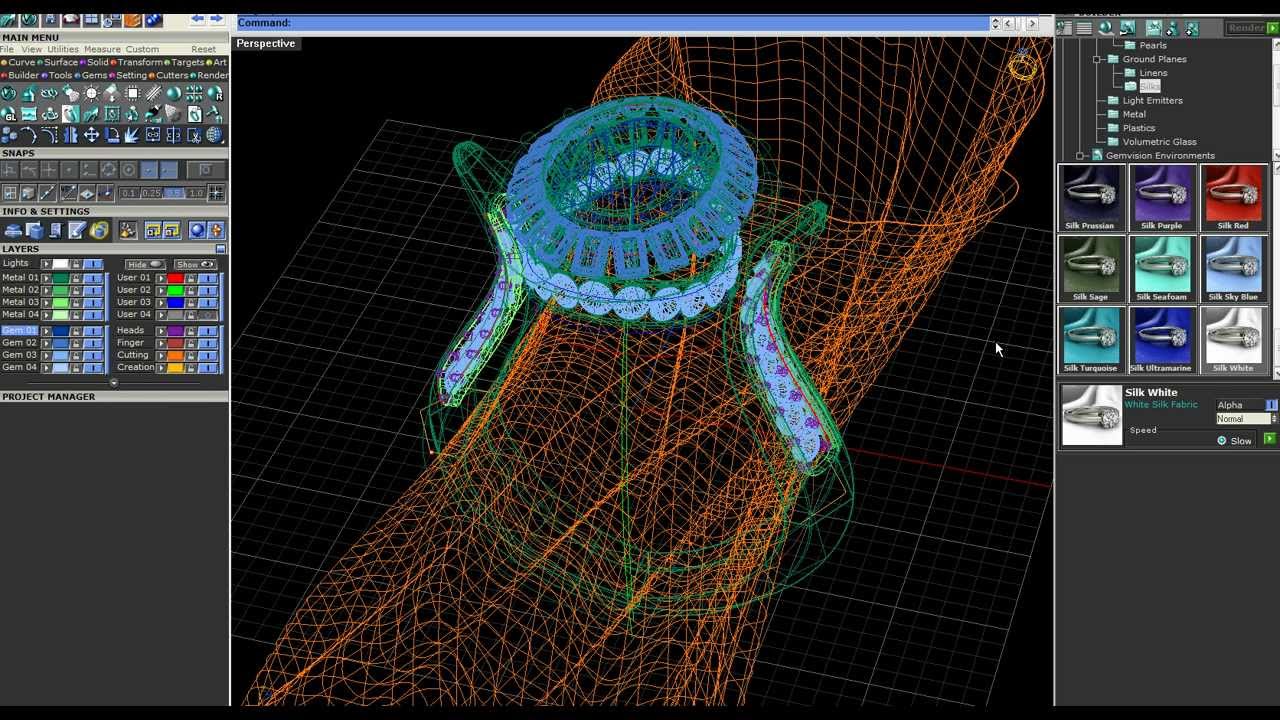Click the scissors trim icon

click(194, 134)
